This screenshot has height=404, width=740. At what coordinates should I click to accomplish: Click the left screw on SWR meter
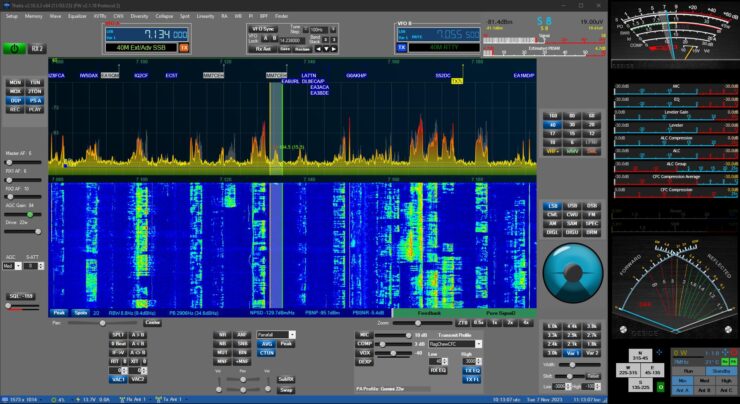click(623, 329)
